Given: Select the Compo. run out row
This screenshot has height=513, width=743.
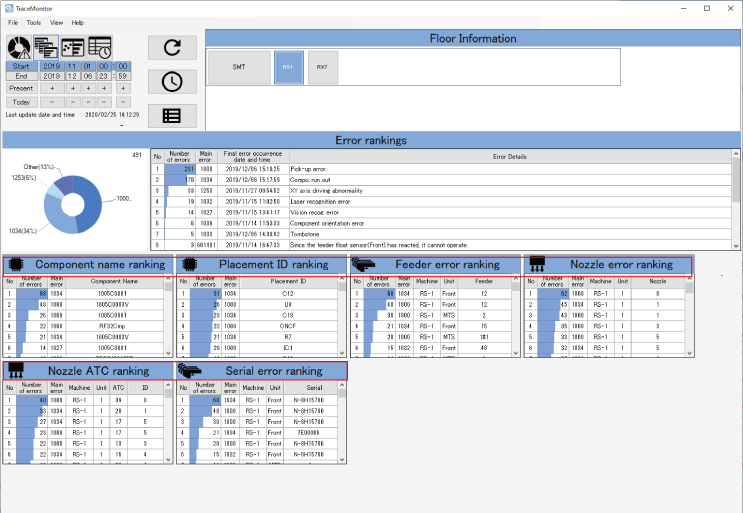Looking at the screenshot, I should [x=442, y=180].
